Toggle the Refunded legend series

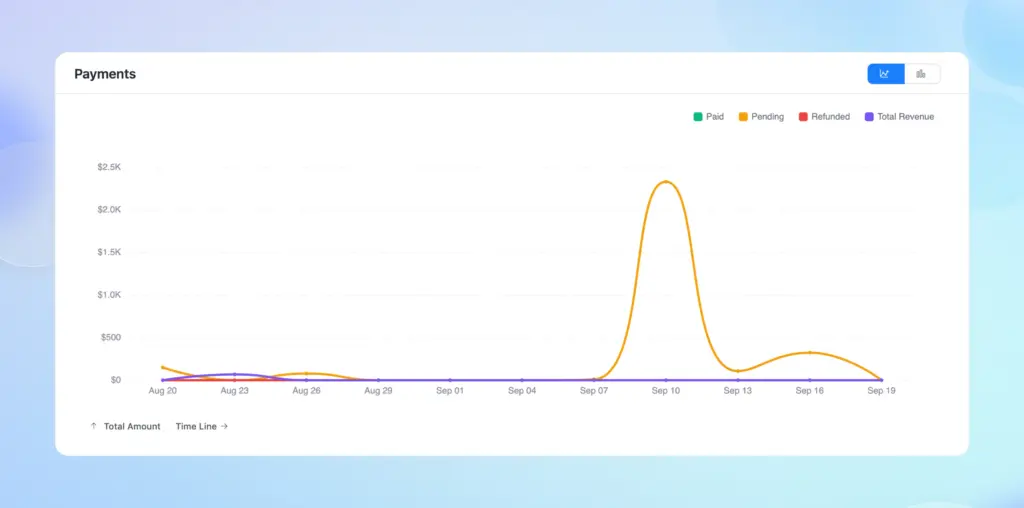tap(824, 117)
